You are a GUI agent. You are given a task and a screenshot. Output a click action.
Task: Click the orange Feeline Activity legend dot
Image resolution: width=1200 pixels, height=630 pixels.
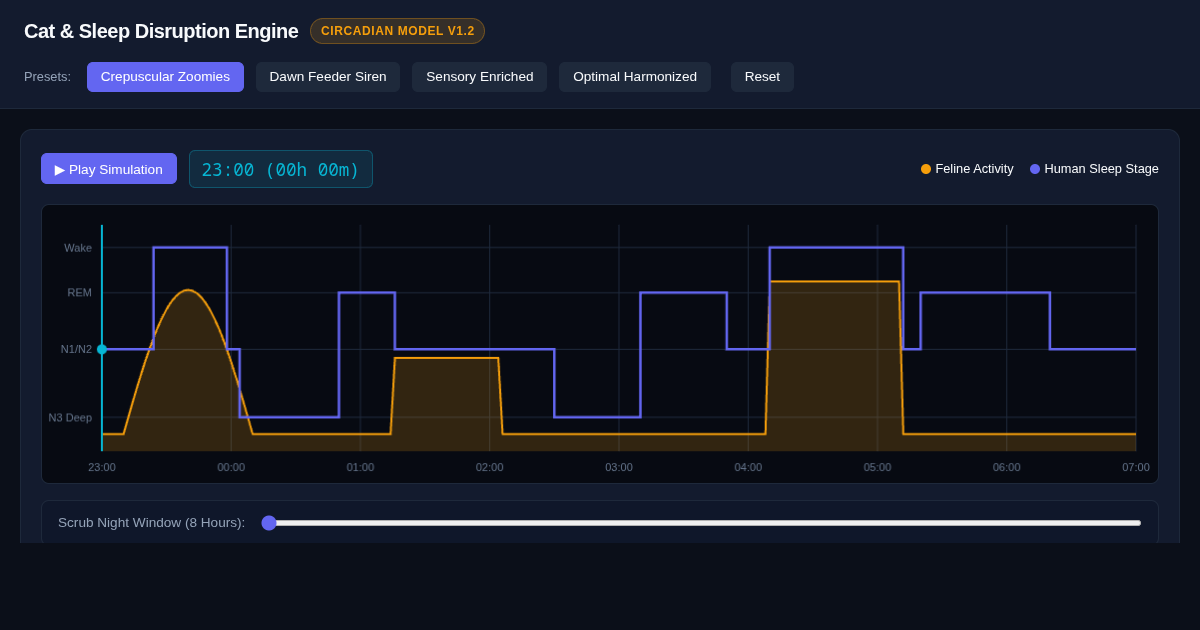926,169
